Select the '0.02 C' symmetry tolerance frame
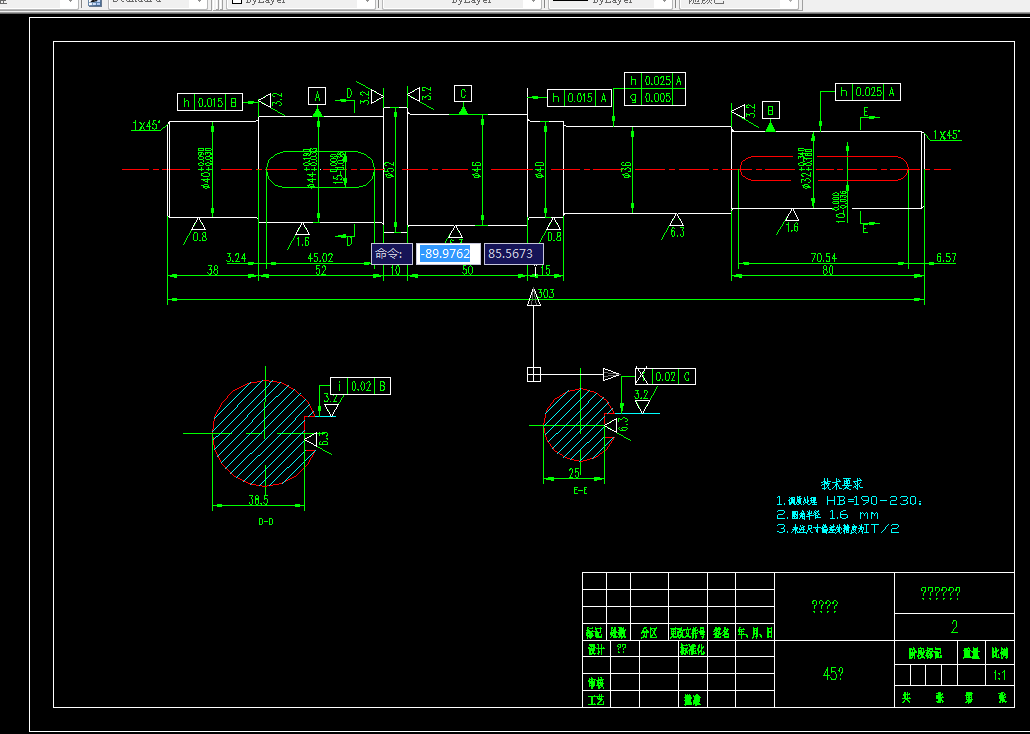Viewport: 1030px width, 734px height. click(665, 377)
